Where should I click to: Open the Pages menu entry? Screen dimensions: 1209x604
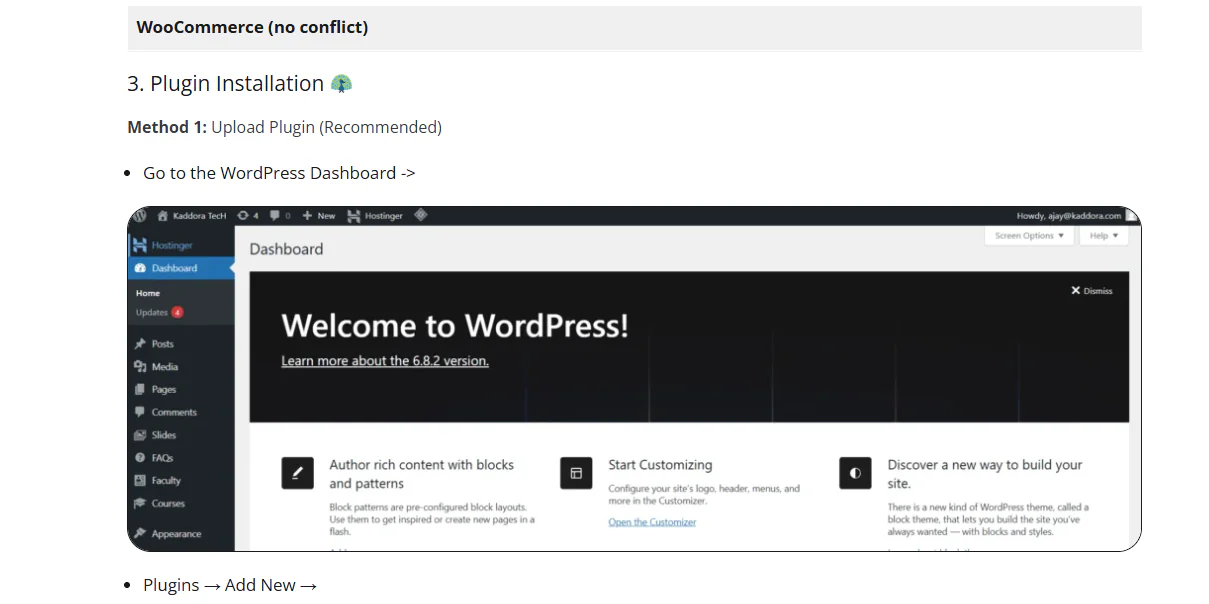[x=160, y=389]
